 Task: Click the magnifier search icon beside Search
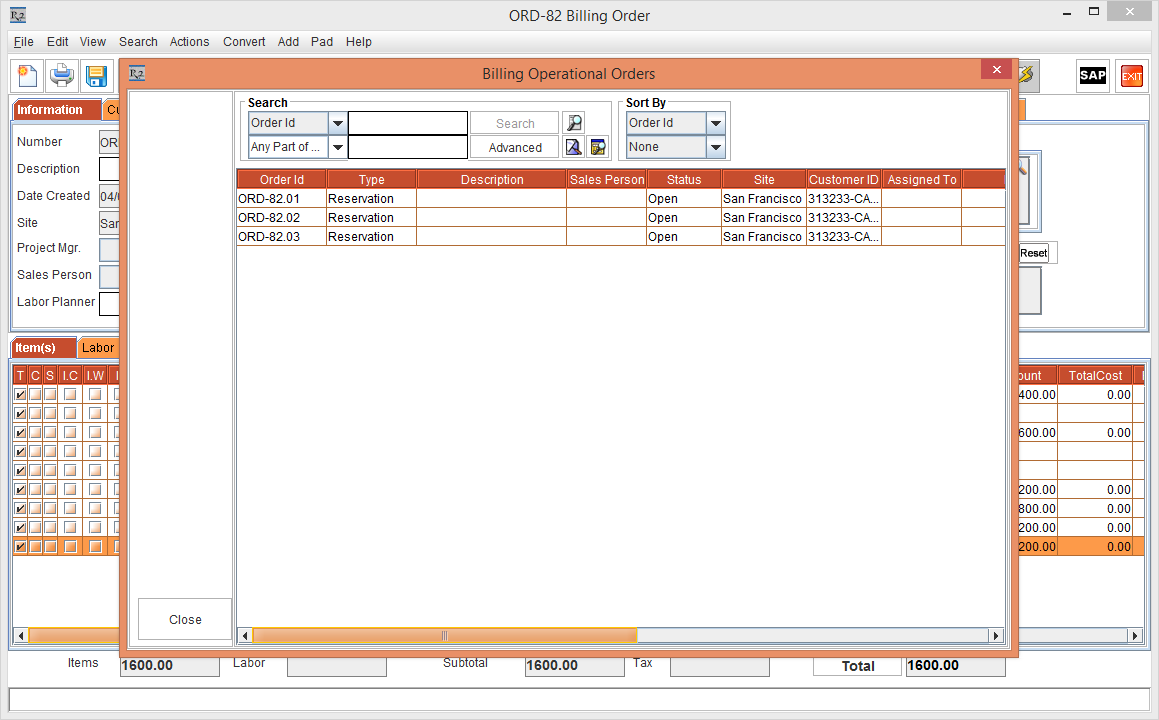[x=573, y=123]
